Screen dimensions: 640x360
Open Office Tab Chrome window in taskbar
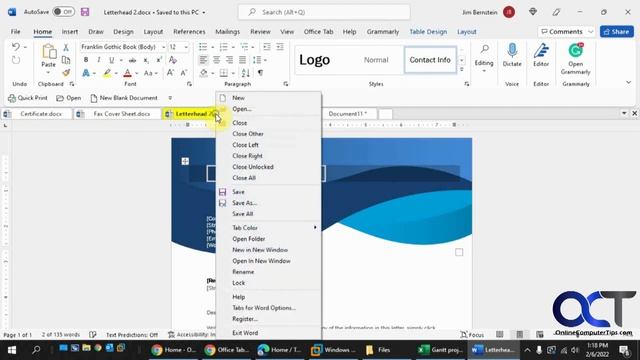point(227,350)
